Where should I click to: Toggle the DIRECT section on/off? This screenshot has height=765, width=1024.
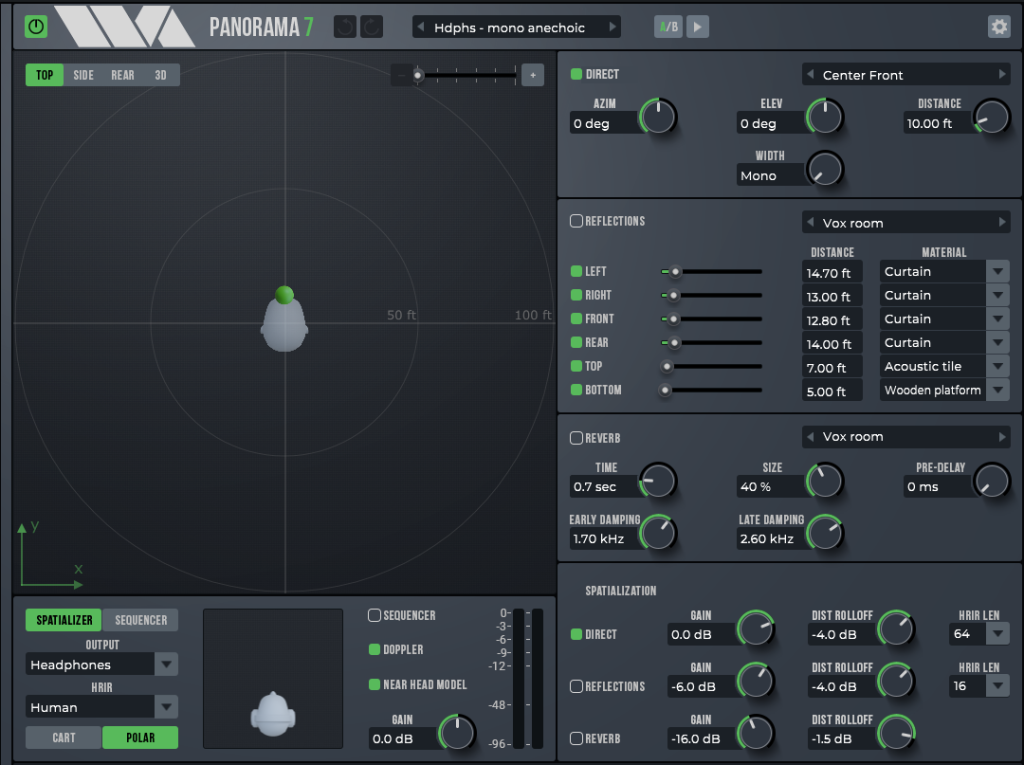click(x=576, y=74)
